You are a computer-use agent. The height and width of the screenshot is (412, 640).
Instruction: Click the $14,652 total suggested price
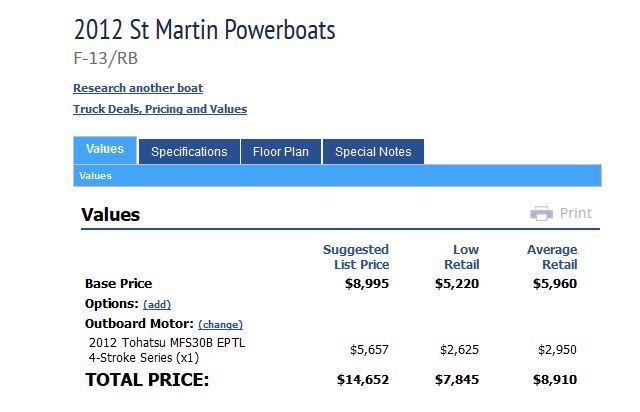[x=363, y=380]
